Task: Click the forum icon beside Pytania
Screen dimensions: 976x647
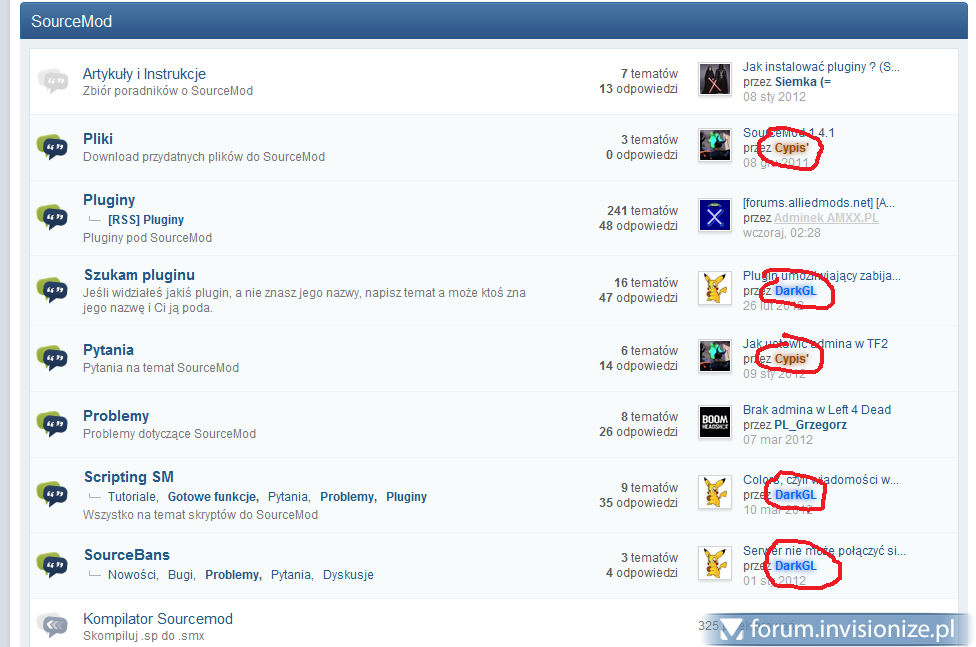Action: tap(53, 358)
